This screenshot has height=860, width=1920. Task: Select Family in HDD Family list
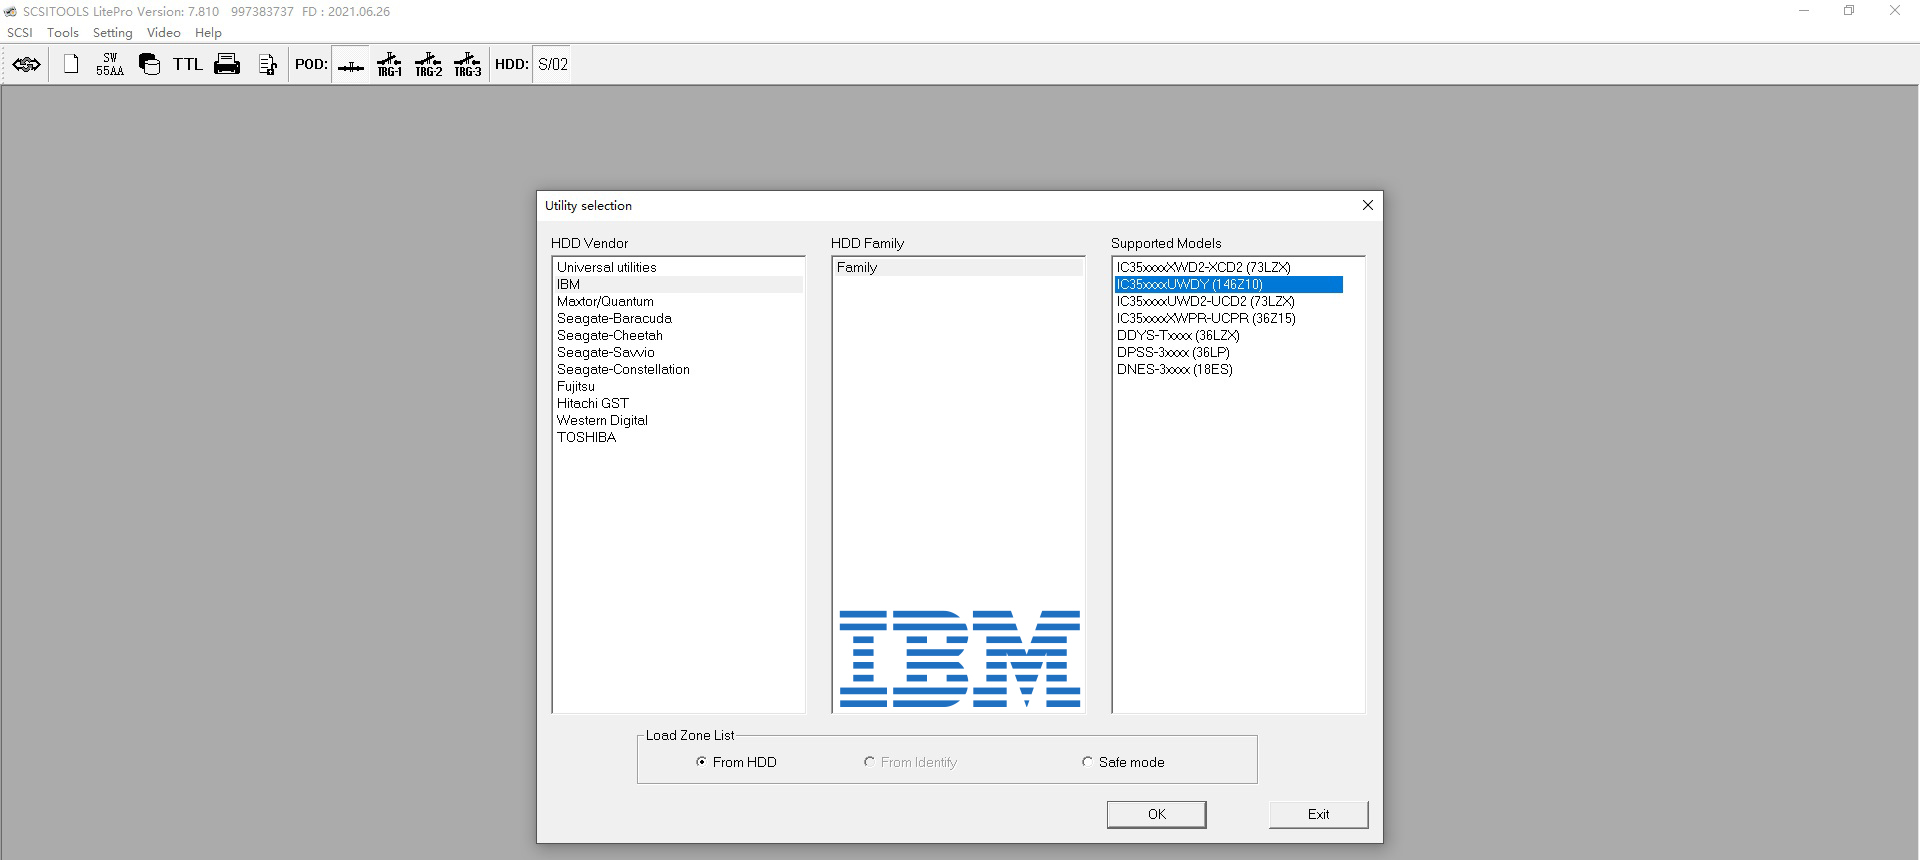click(958, 267)
